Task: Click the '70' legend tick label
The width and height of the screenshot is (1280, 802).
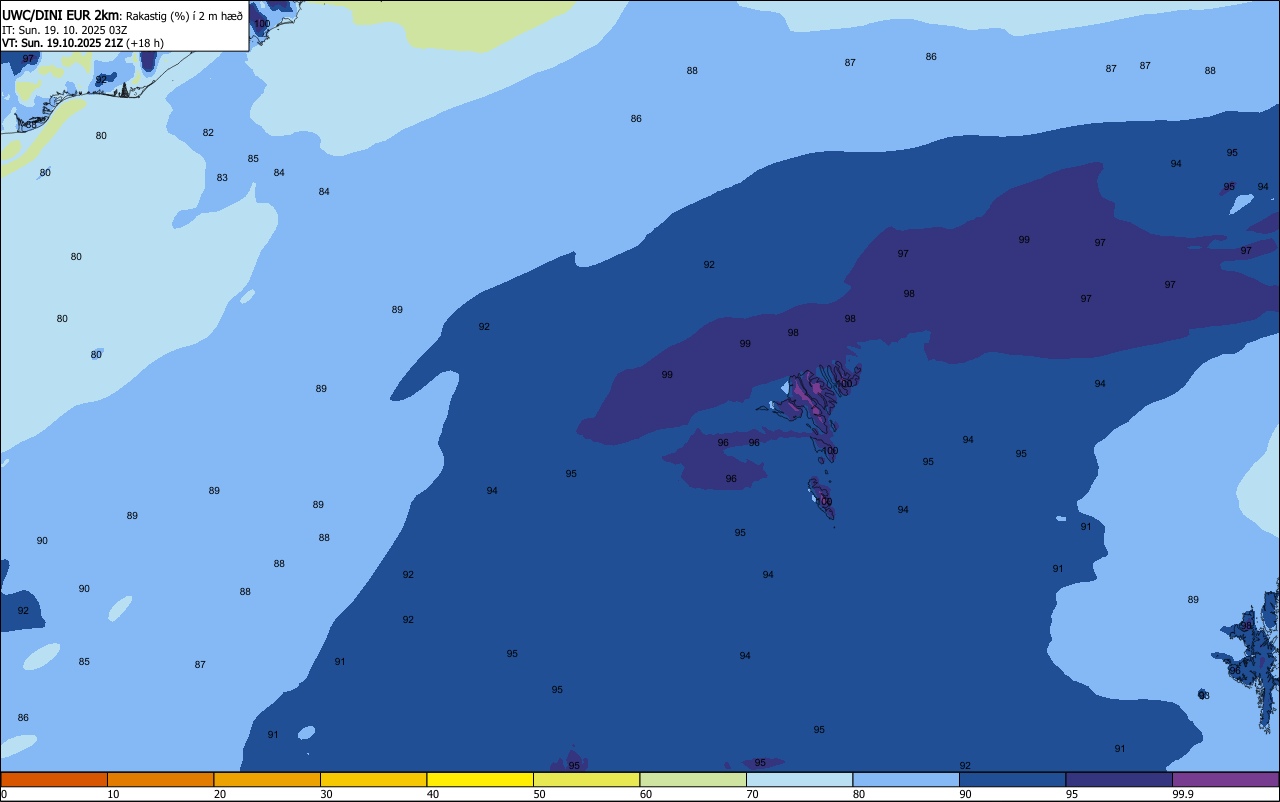Action: pyautogui.click(x=752, y=794)
